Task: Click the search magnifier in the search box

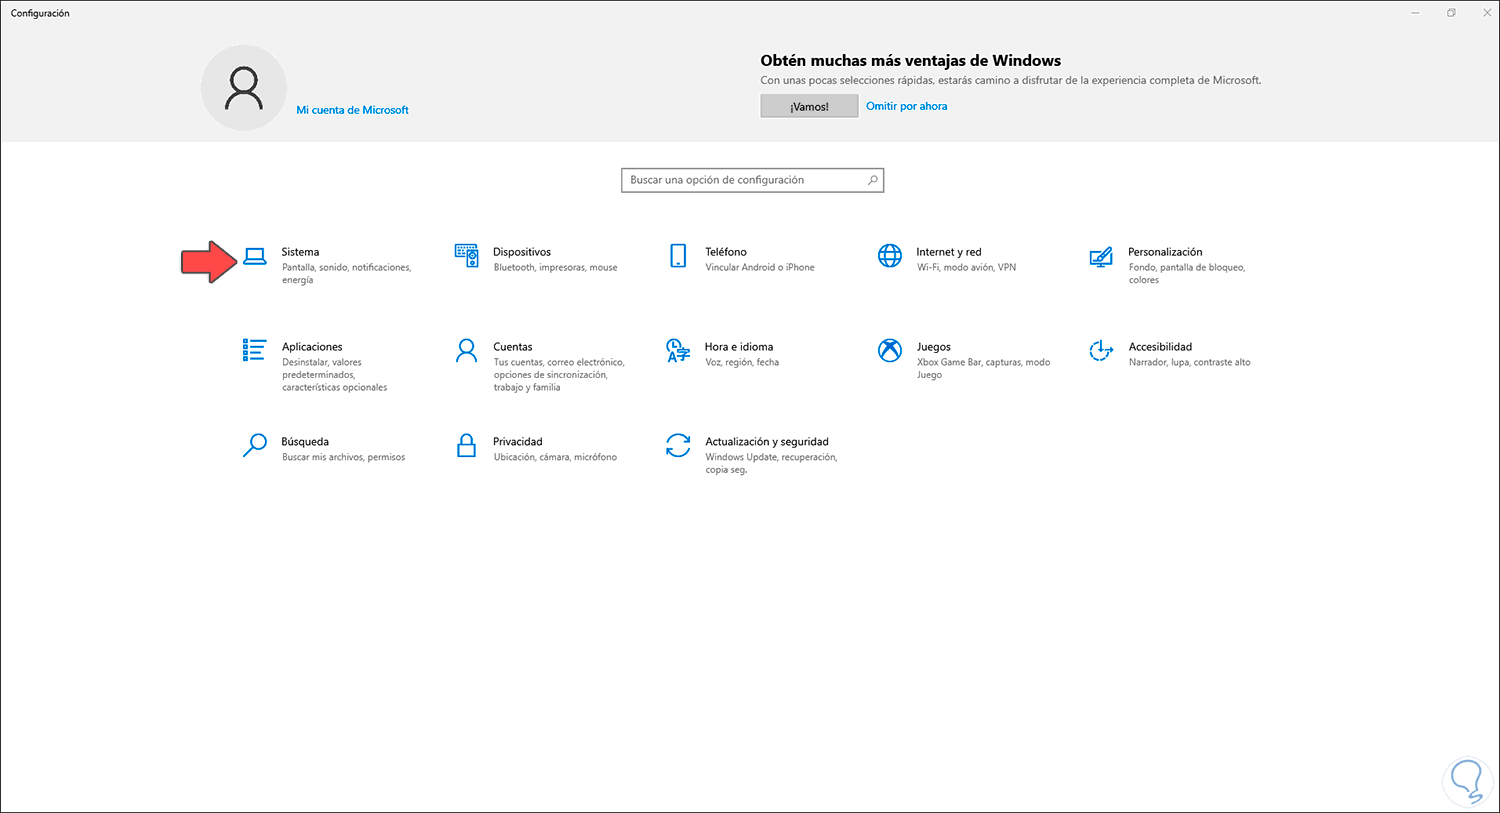Action: [x=873, y=180]
